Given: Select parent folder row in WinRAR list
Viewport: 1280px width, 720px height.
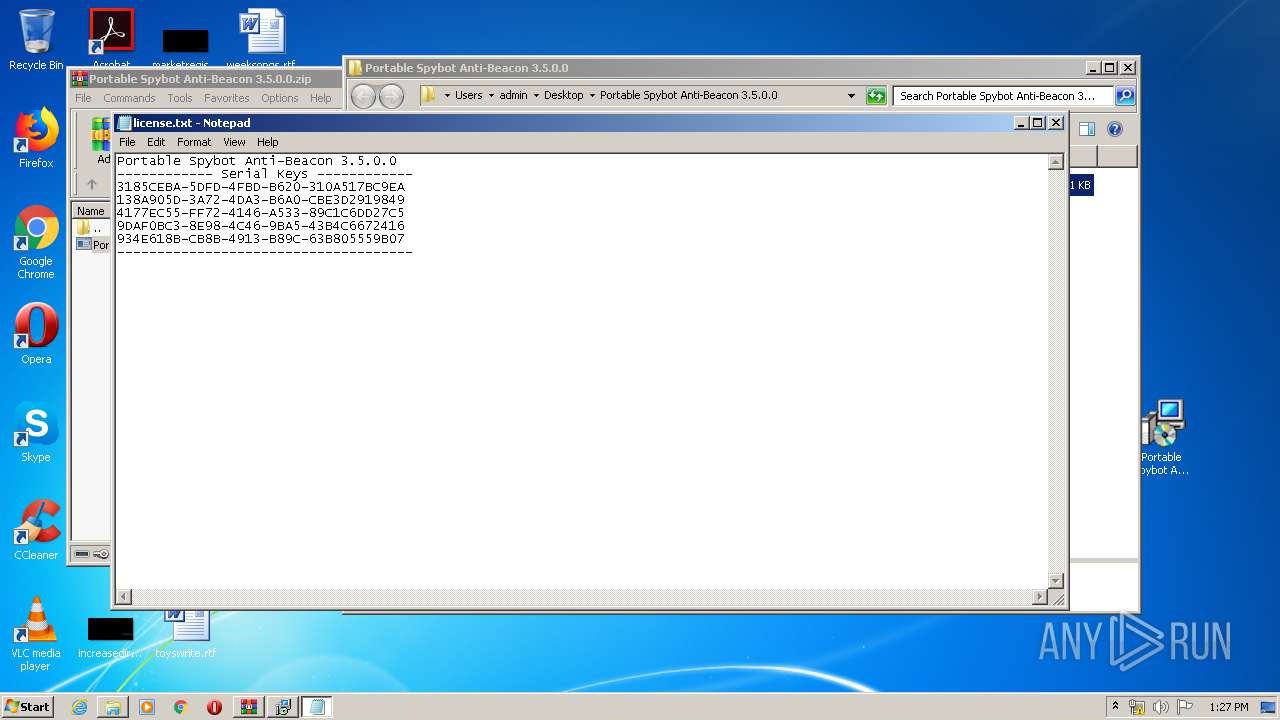Looking at the screenshot, I should coord(92,228).
